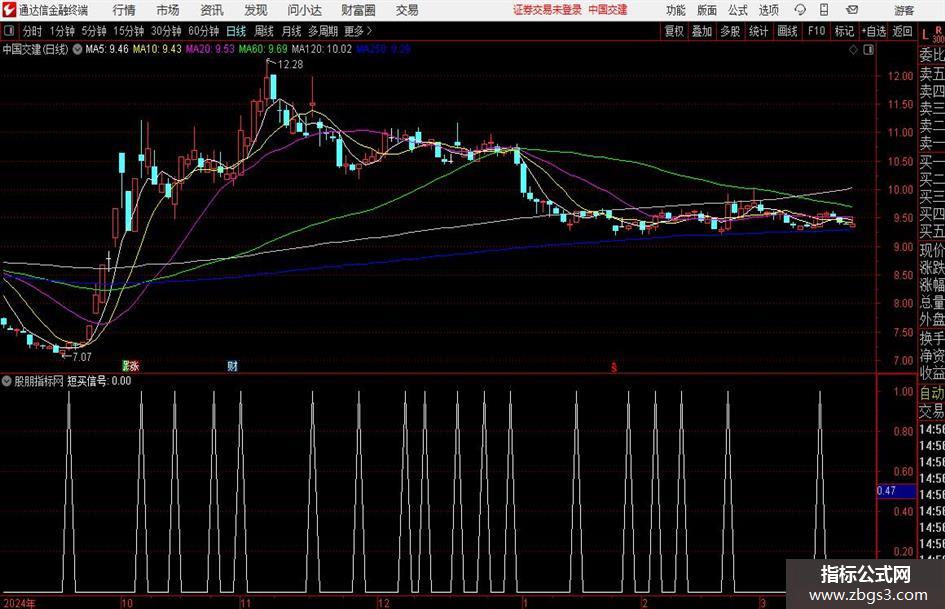Select the 日线 daily period tab
Viewport: 945px width, 609px height.
[236, 31]
